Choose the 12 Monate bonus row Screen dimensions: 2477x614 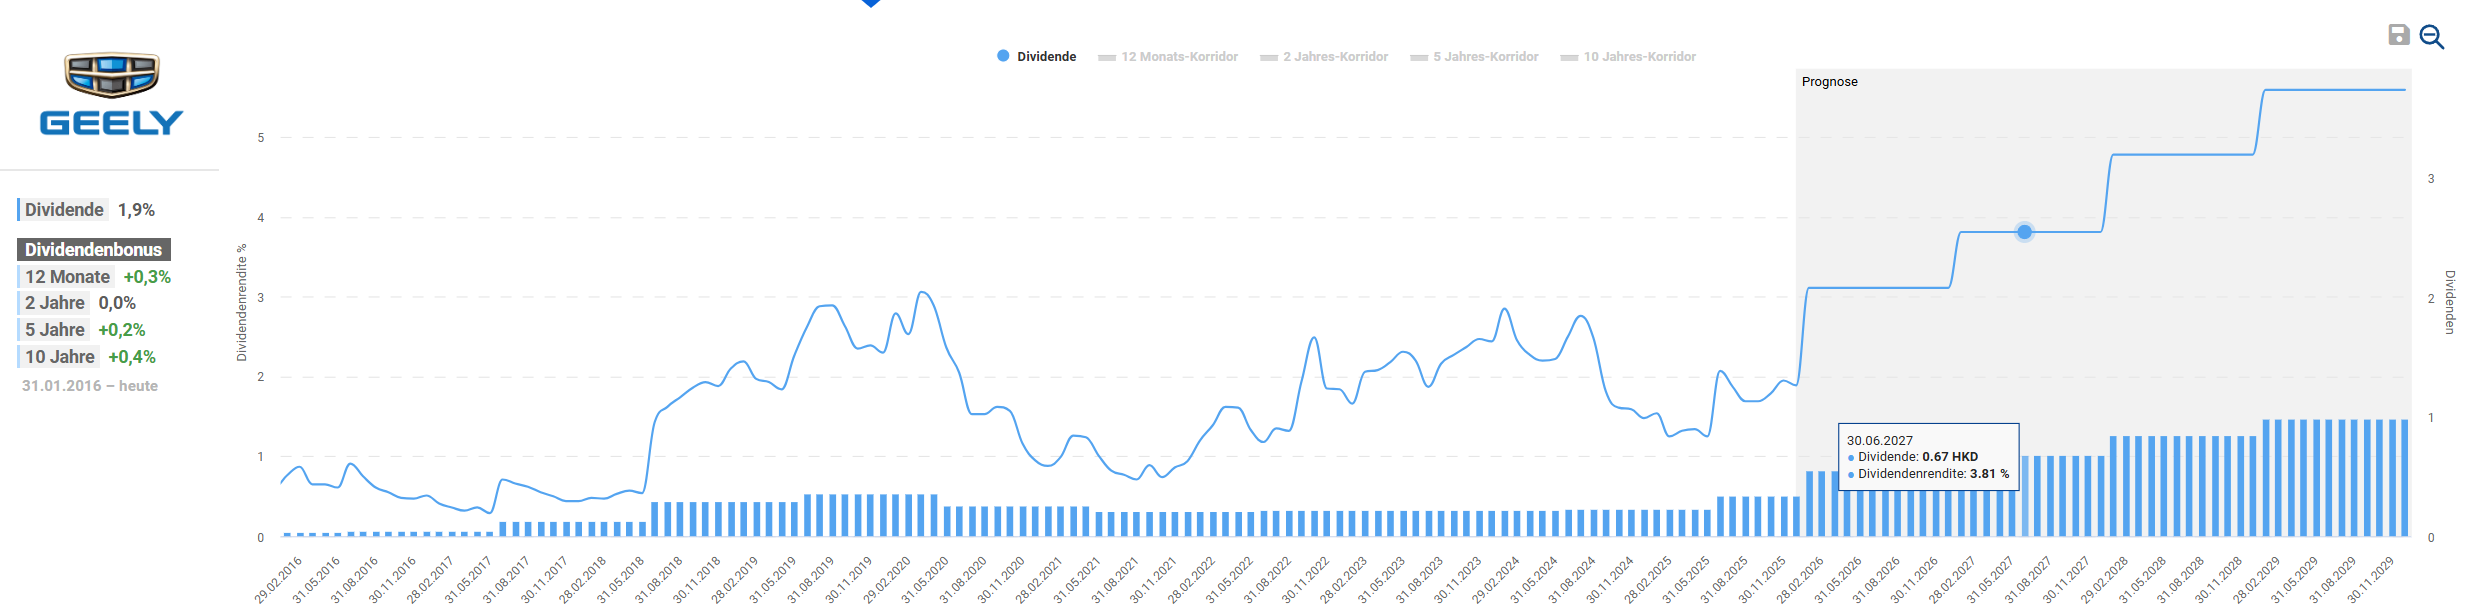point(96,277)
